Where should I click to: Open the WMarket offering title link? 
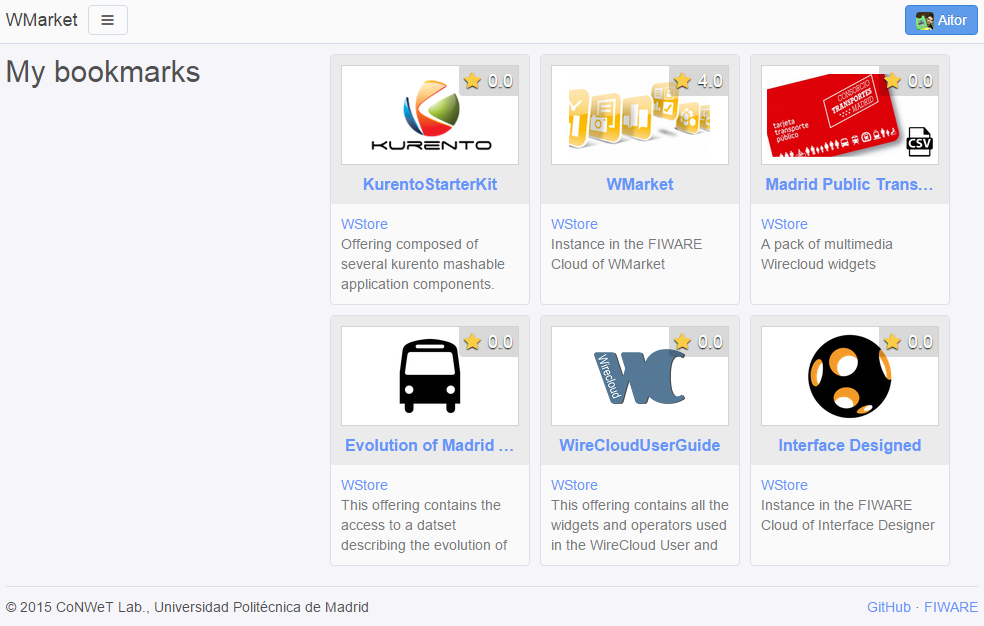point(639,184)
